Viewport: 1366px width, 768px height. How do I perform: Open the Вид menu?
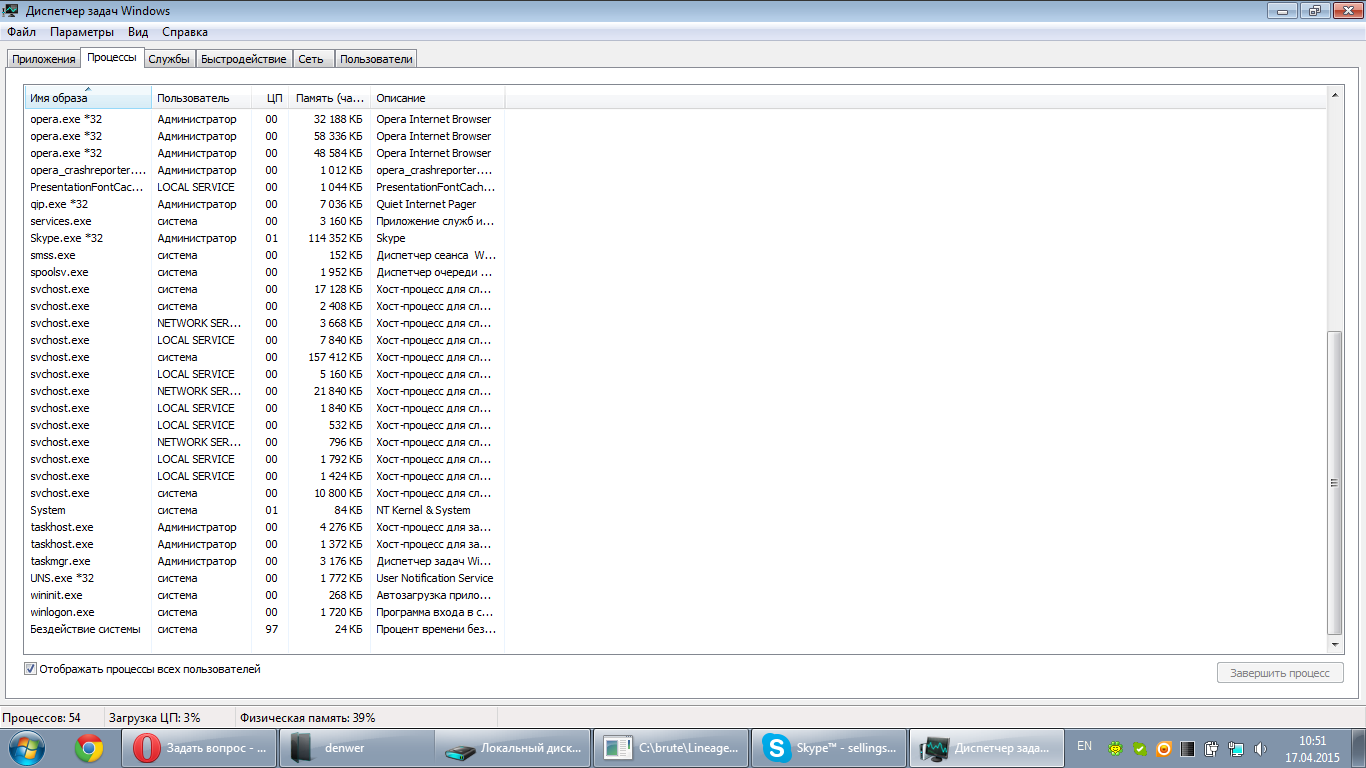(x=138, y=32)
